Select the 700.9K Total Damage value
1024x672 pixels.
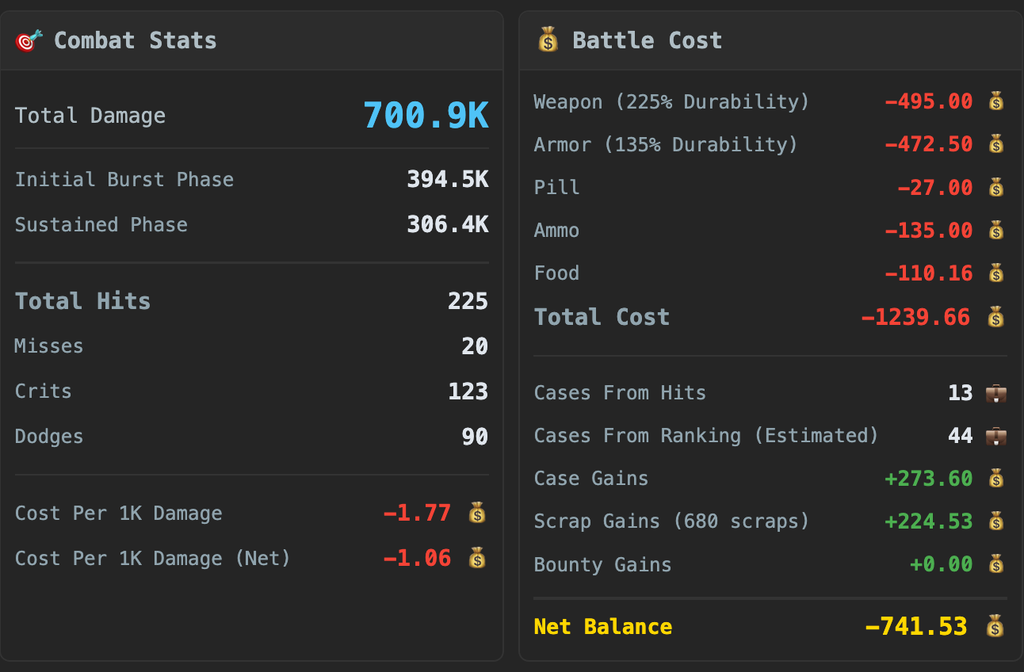[x=426, y=116]
